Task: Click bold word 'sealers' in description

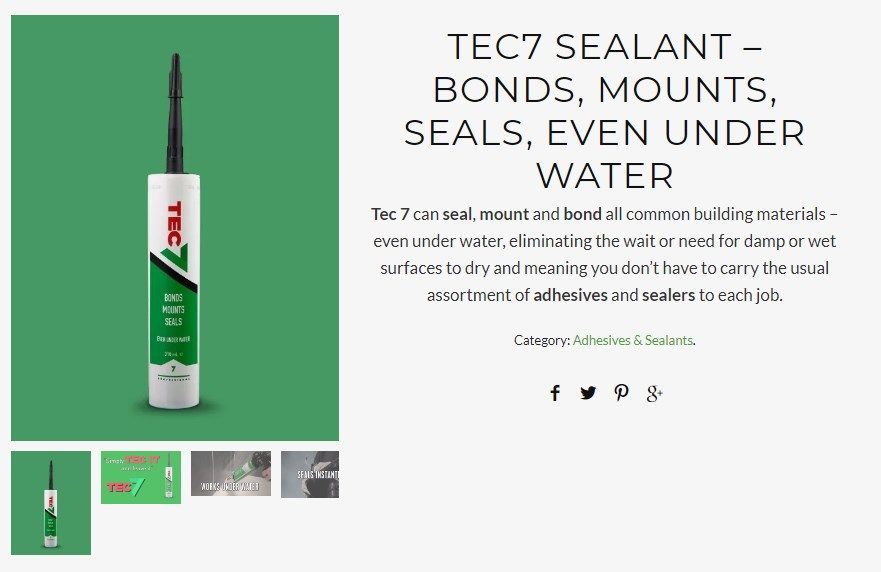Action: (669, 295)
